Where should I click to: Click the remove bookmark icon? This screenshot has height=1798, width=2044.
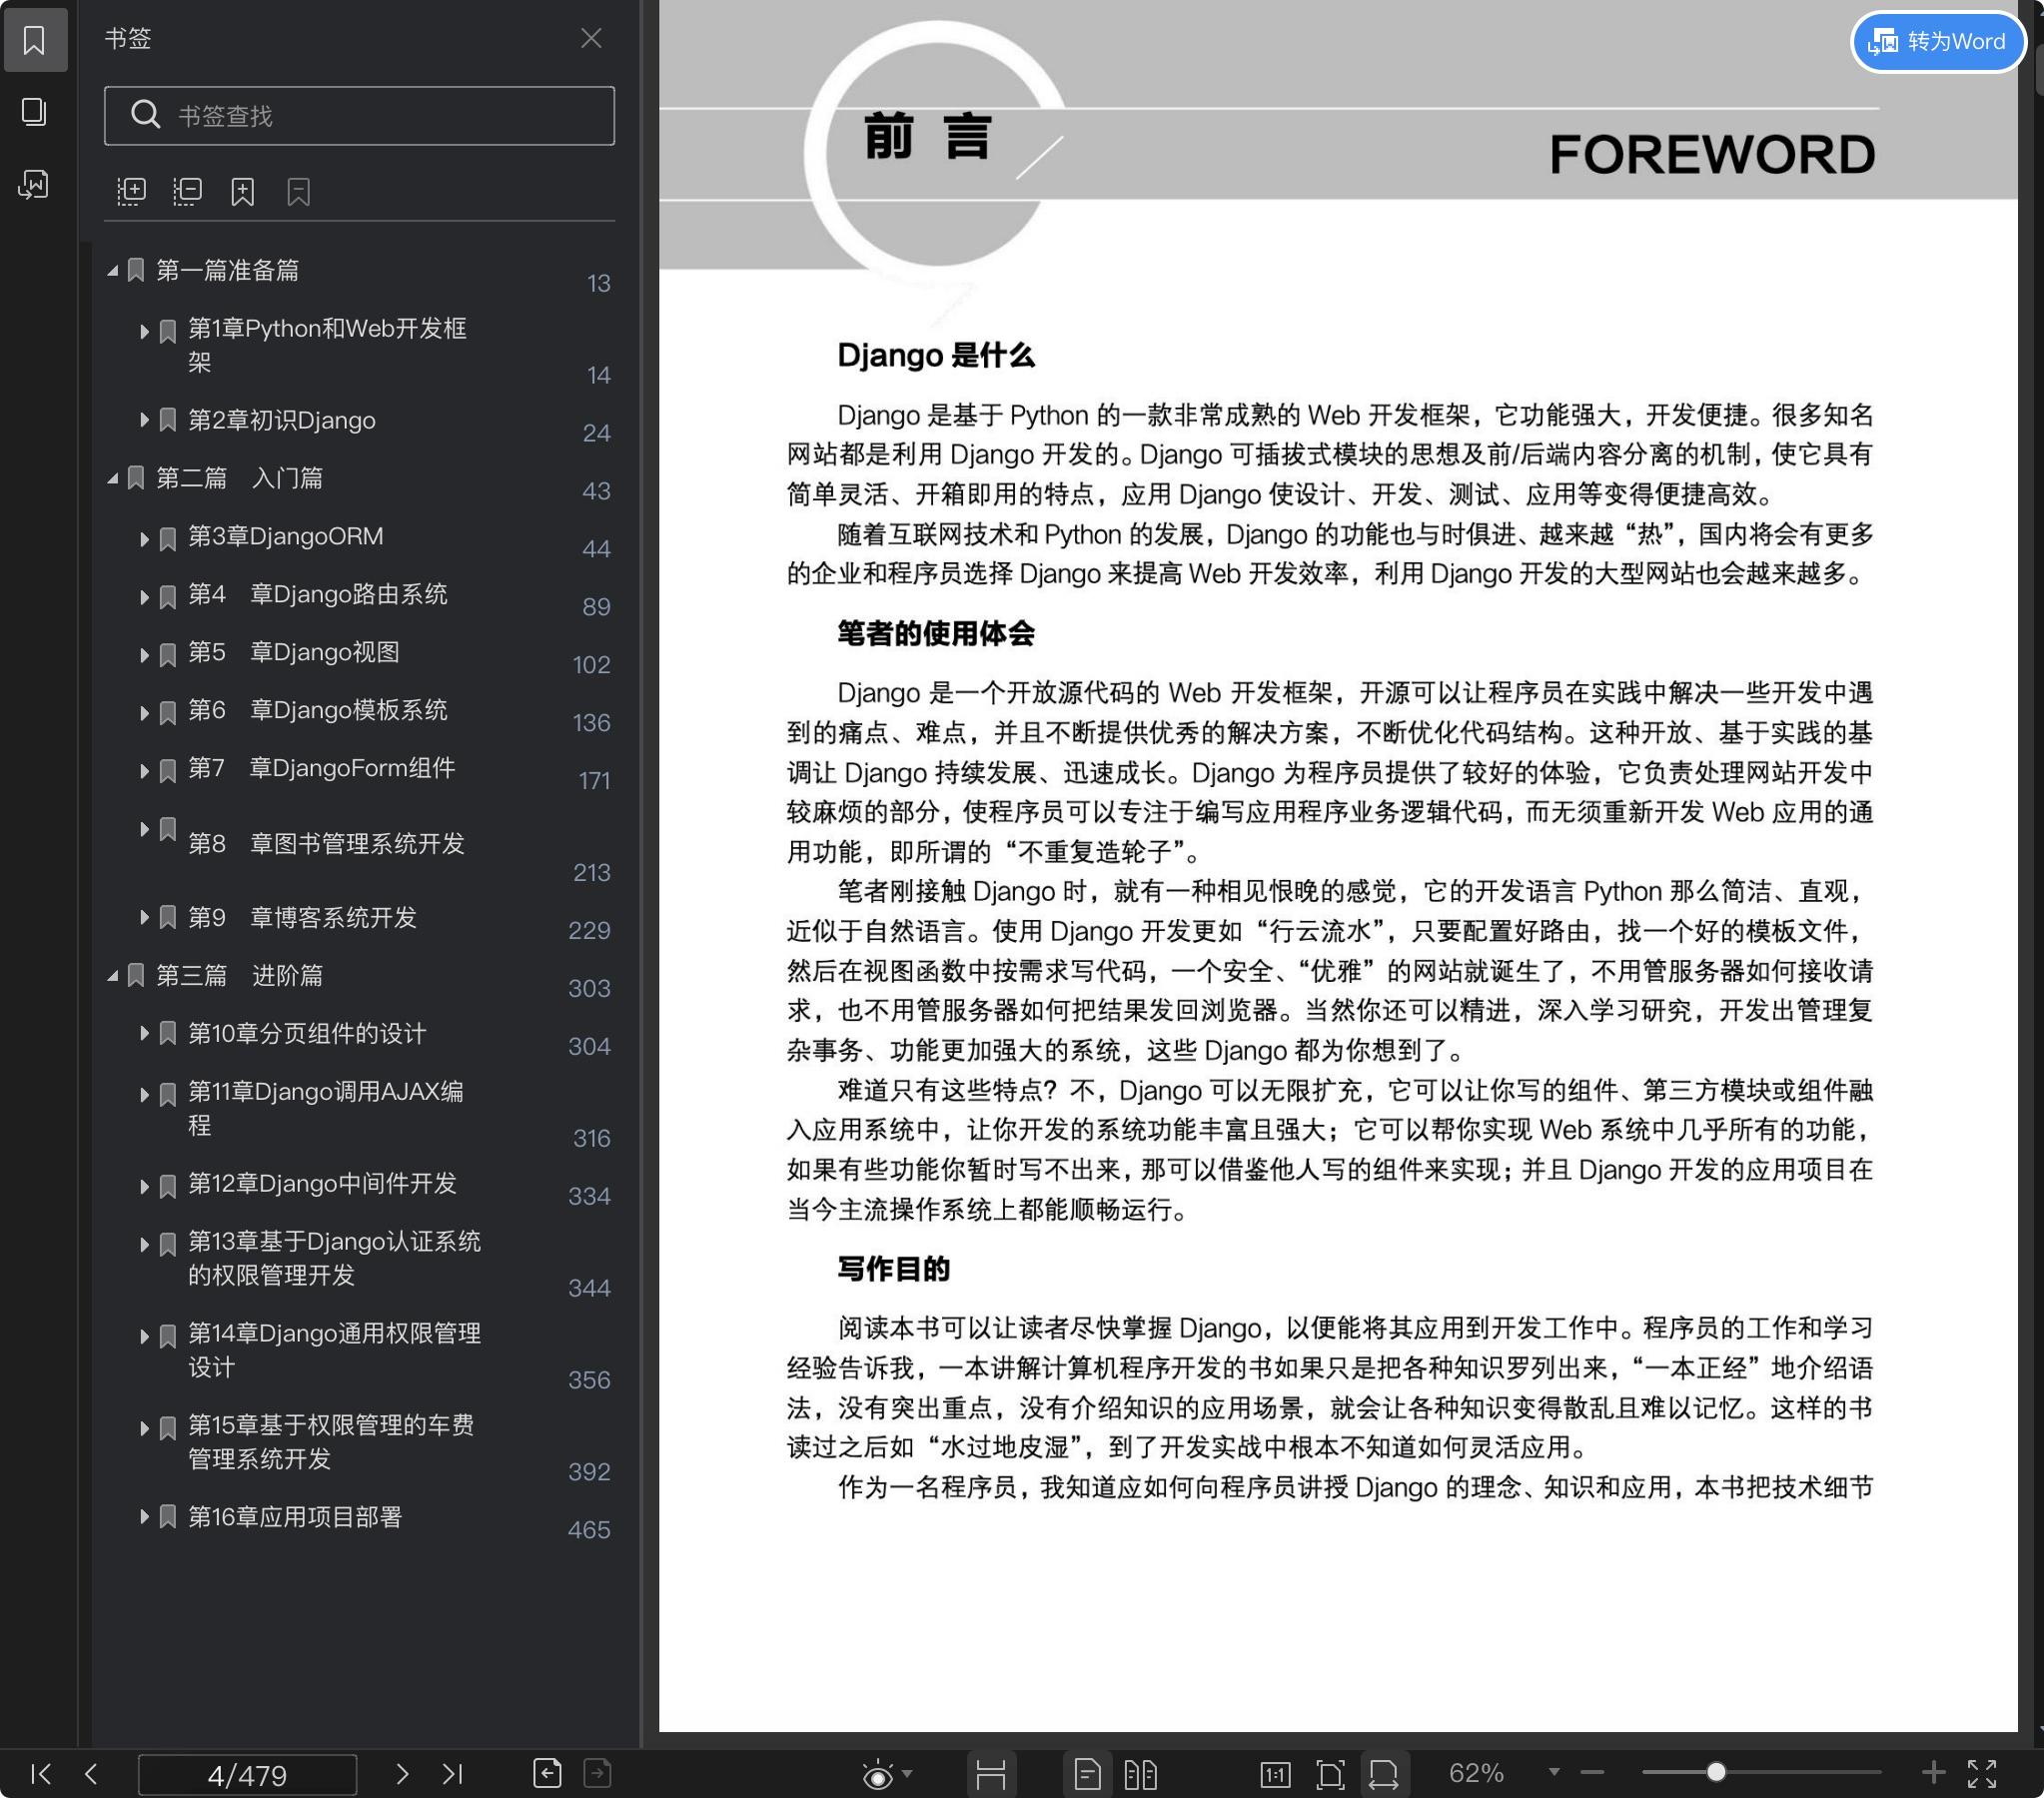tap(298, 191)
